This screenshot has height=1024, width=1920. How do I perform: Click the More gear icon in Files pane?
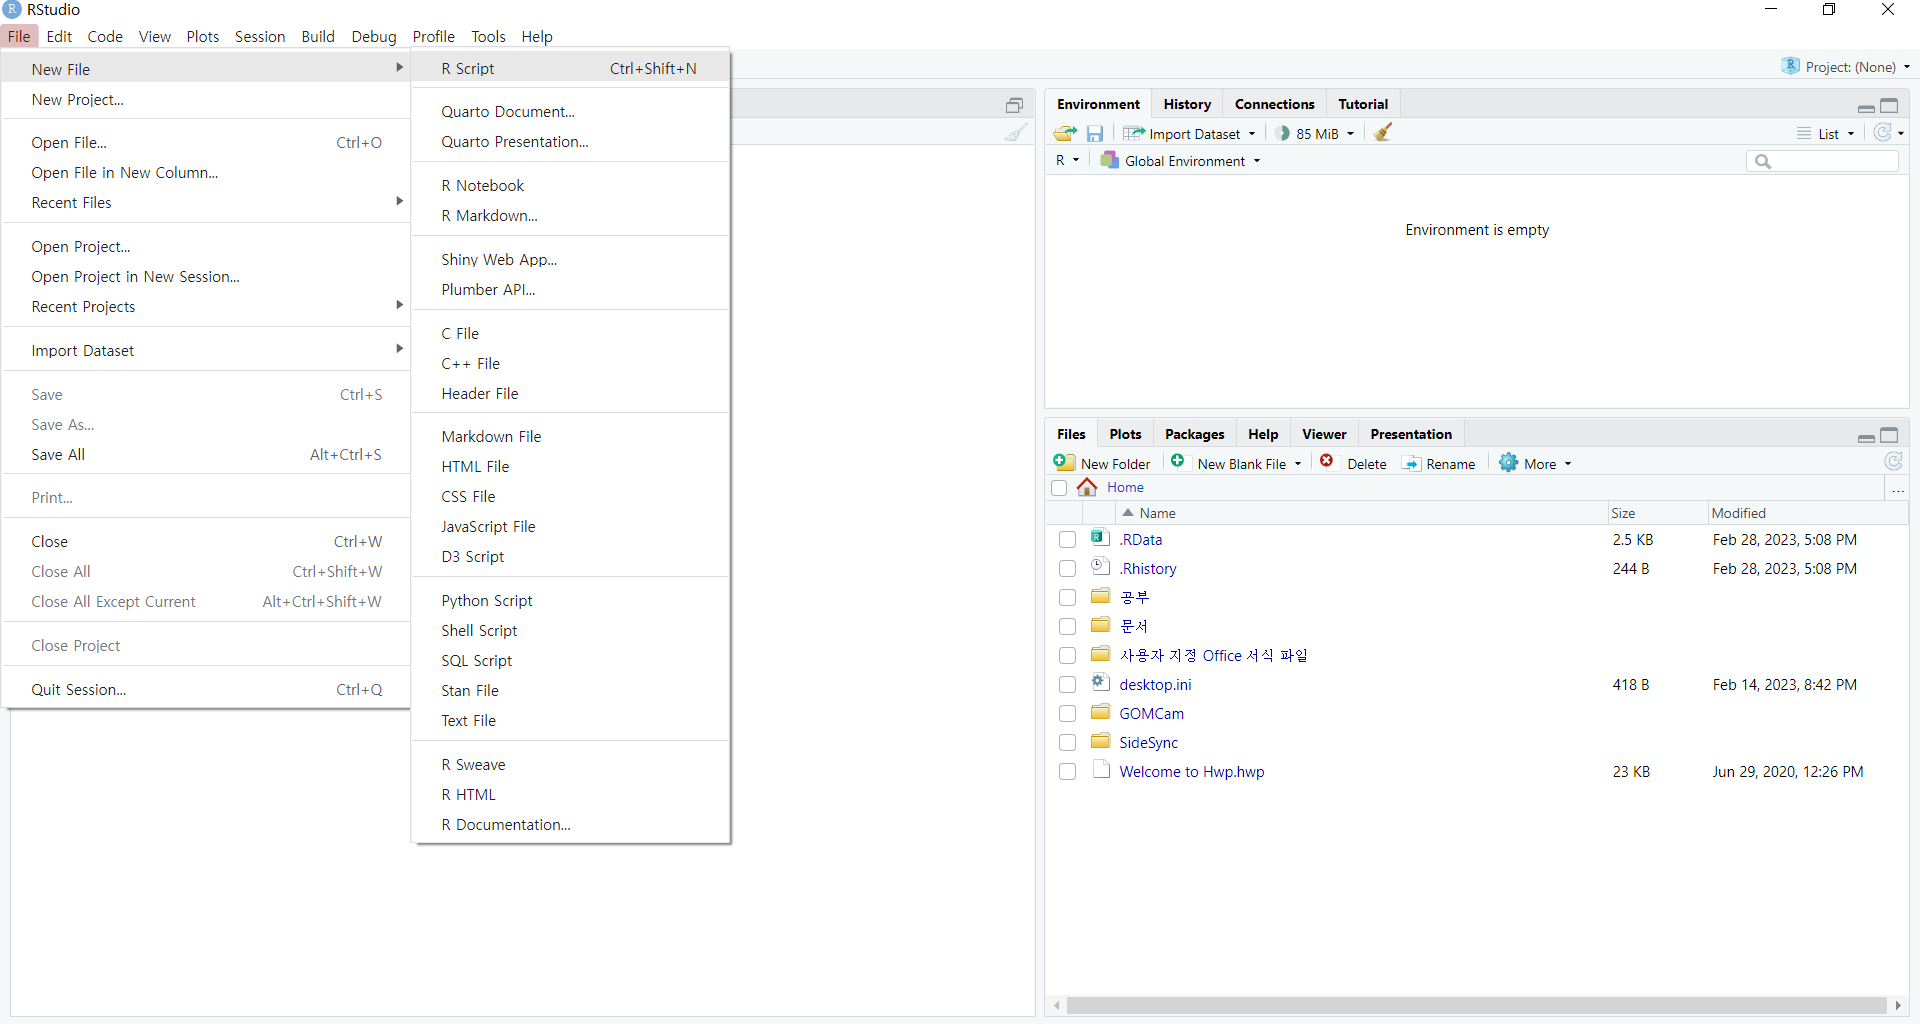click(1508, 462)
